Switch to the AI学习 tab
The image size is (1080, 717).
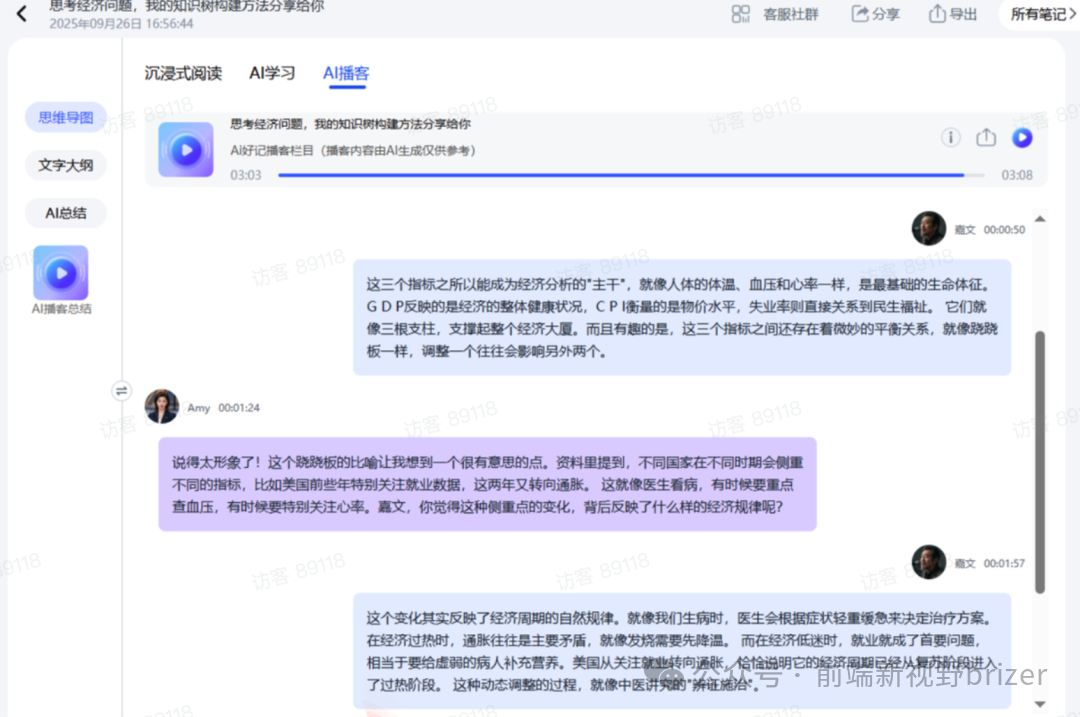pyautogui.click(x=271, y=73)
